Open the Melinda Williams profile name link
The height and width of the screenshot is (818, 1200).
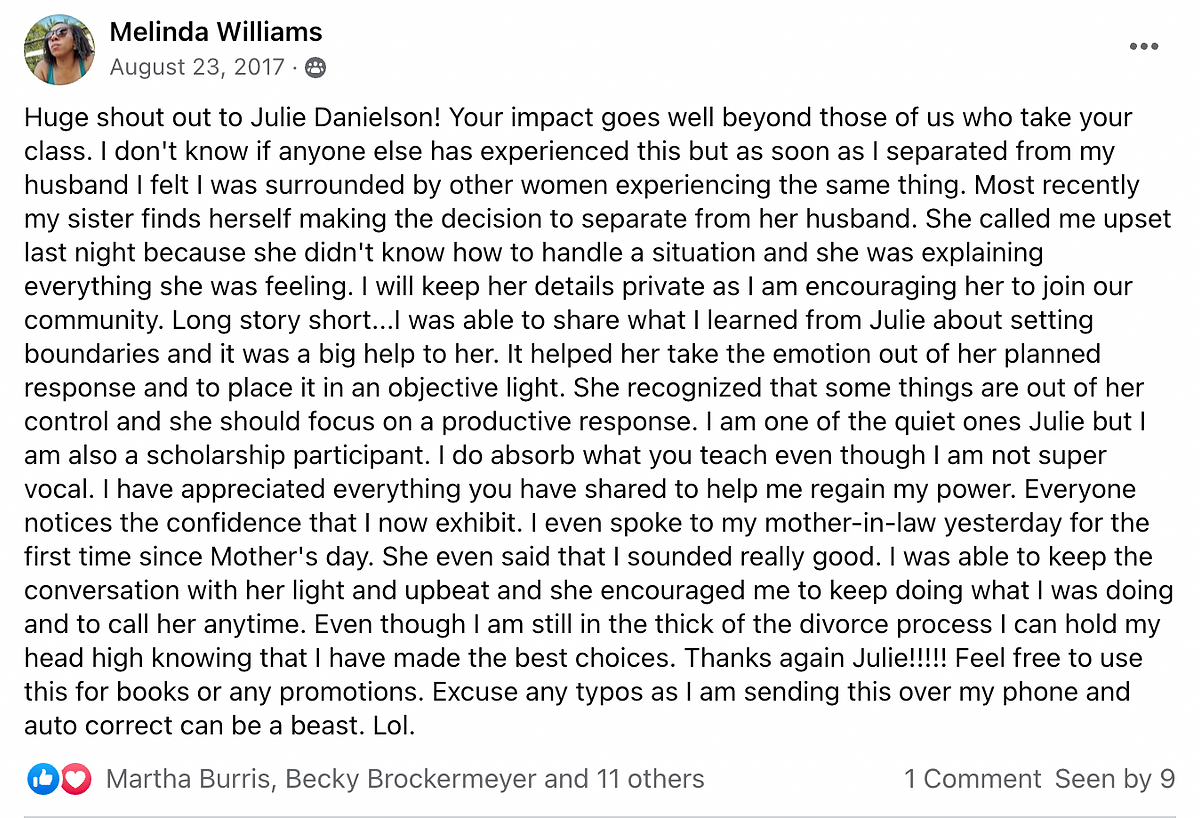216,32
